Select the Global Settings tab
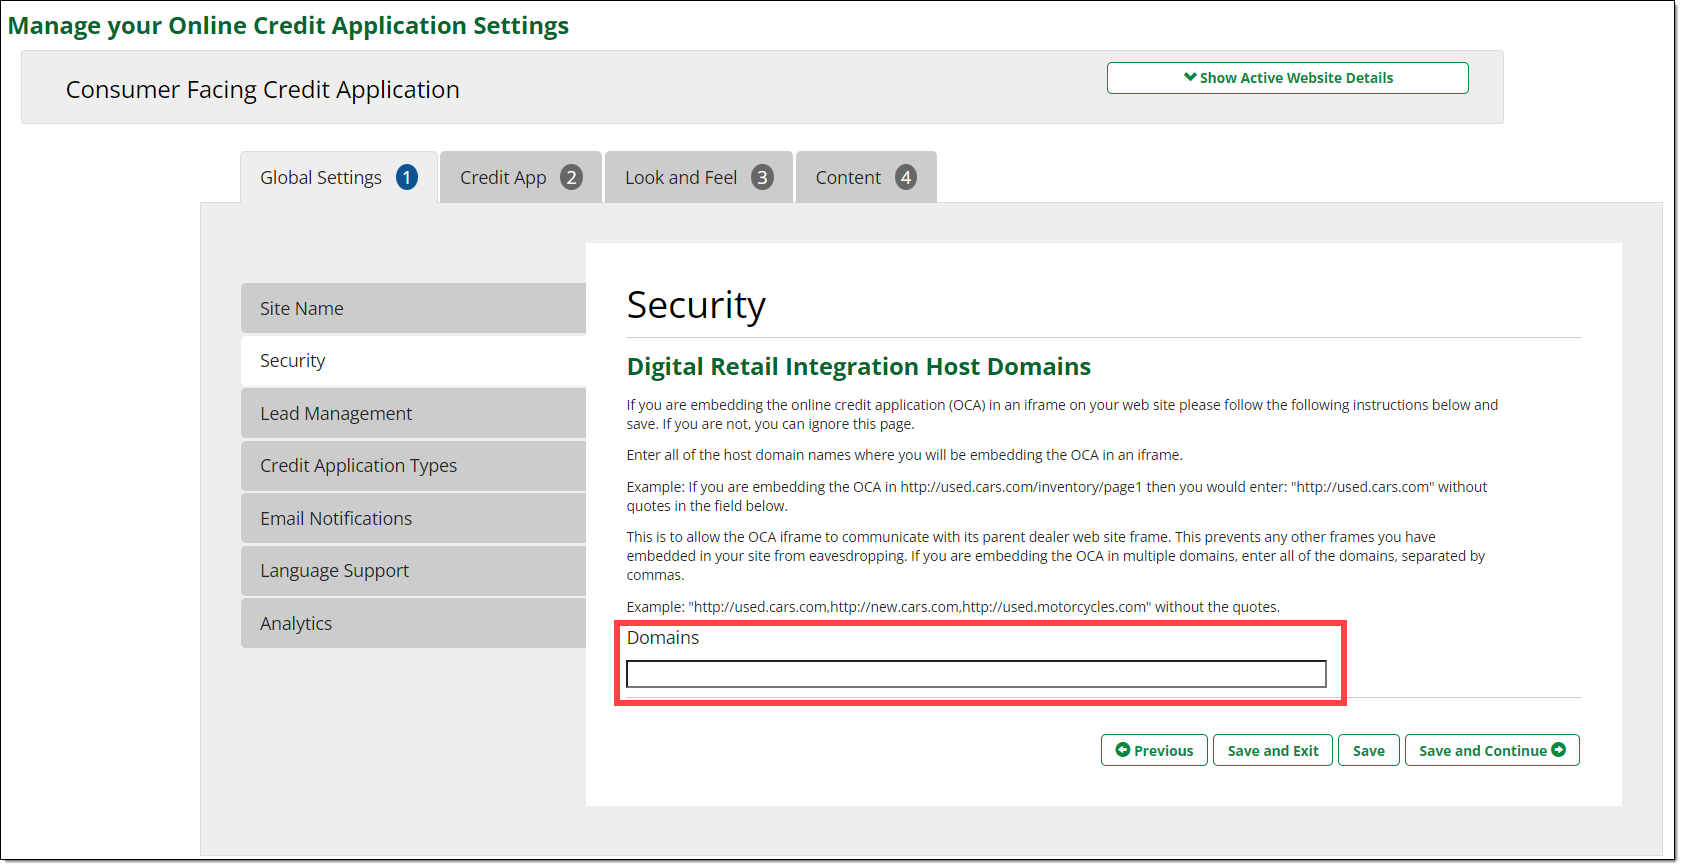 click(321, 178)
